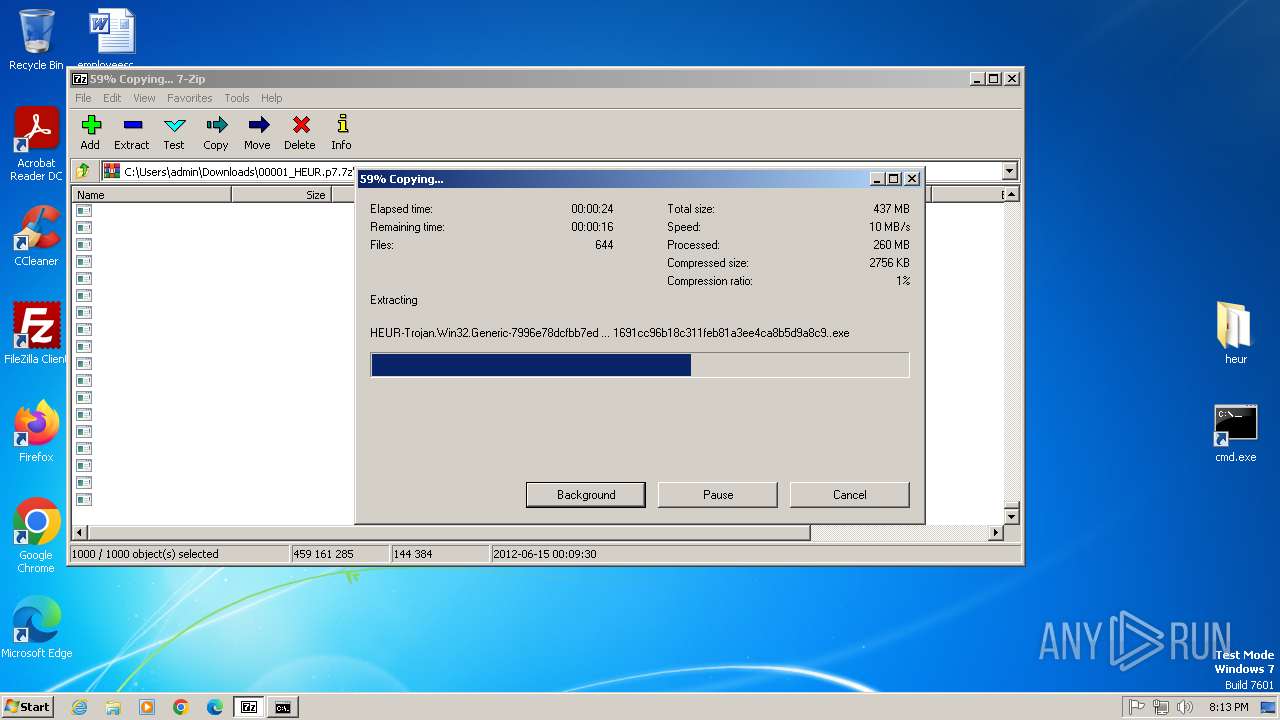Viewport: 1280px width, 720px height.
Task: Open the CCleaner desktop shortcut
Action: (36, 236)
